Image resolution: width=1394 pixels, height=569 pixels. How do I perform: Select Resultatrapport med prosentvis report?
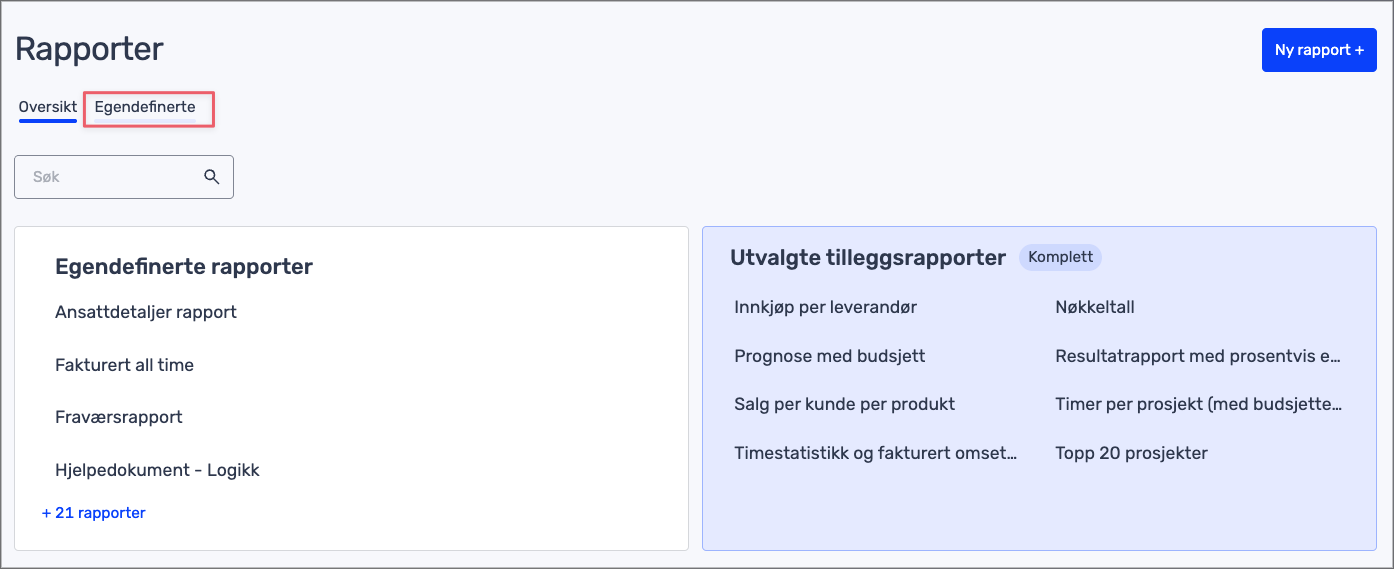point(1198,356)
